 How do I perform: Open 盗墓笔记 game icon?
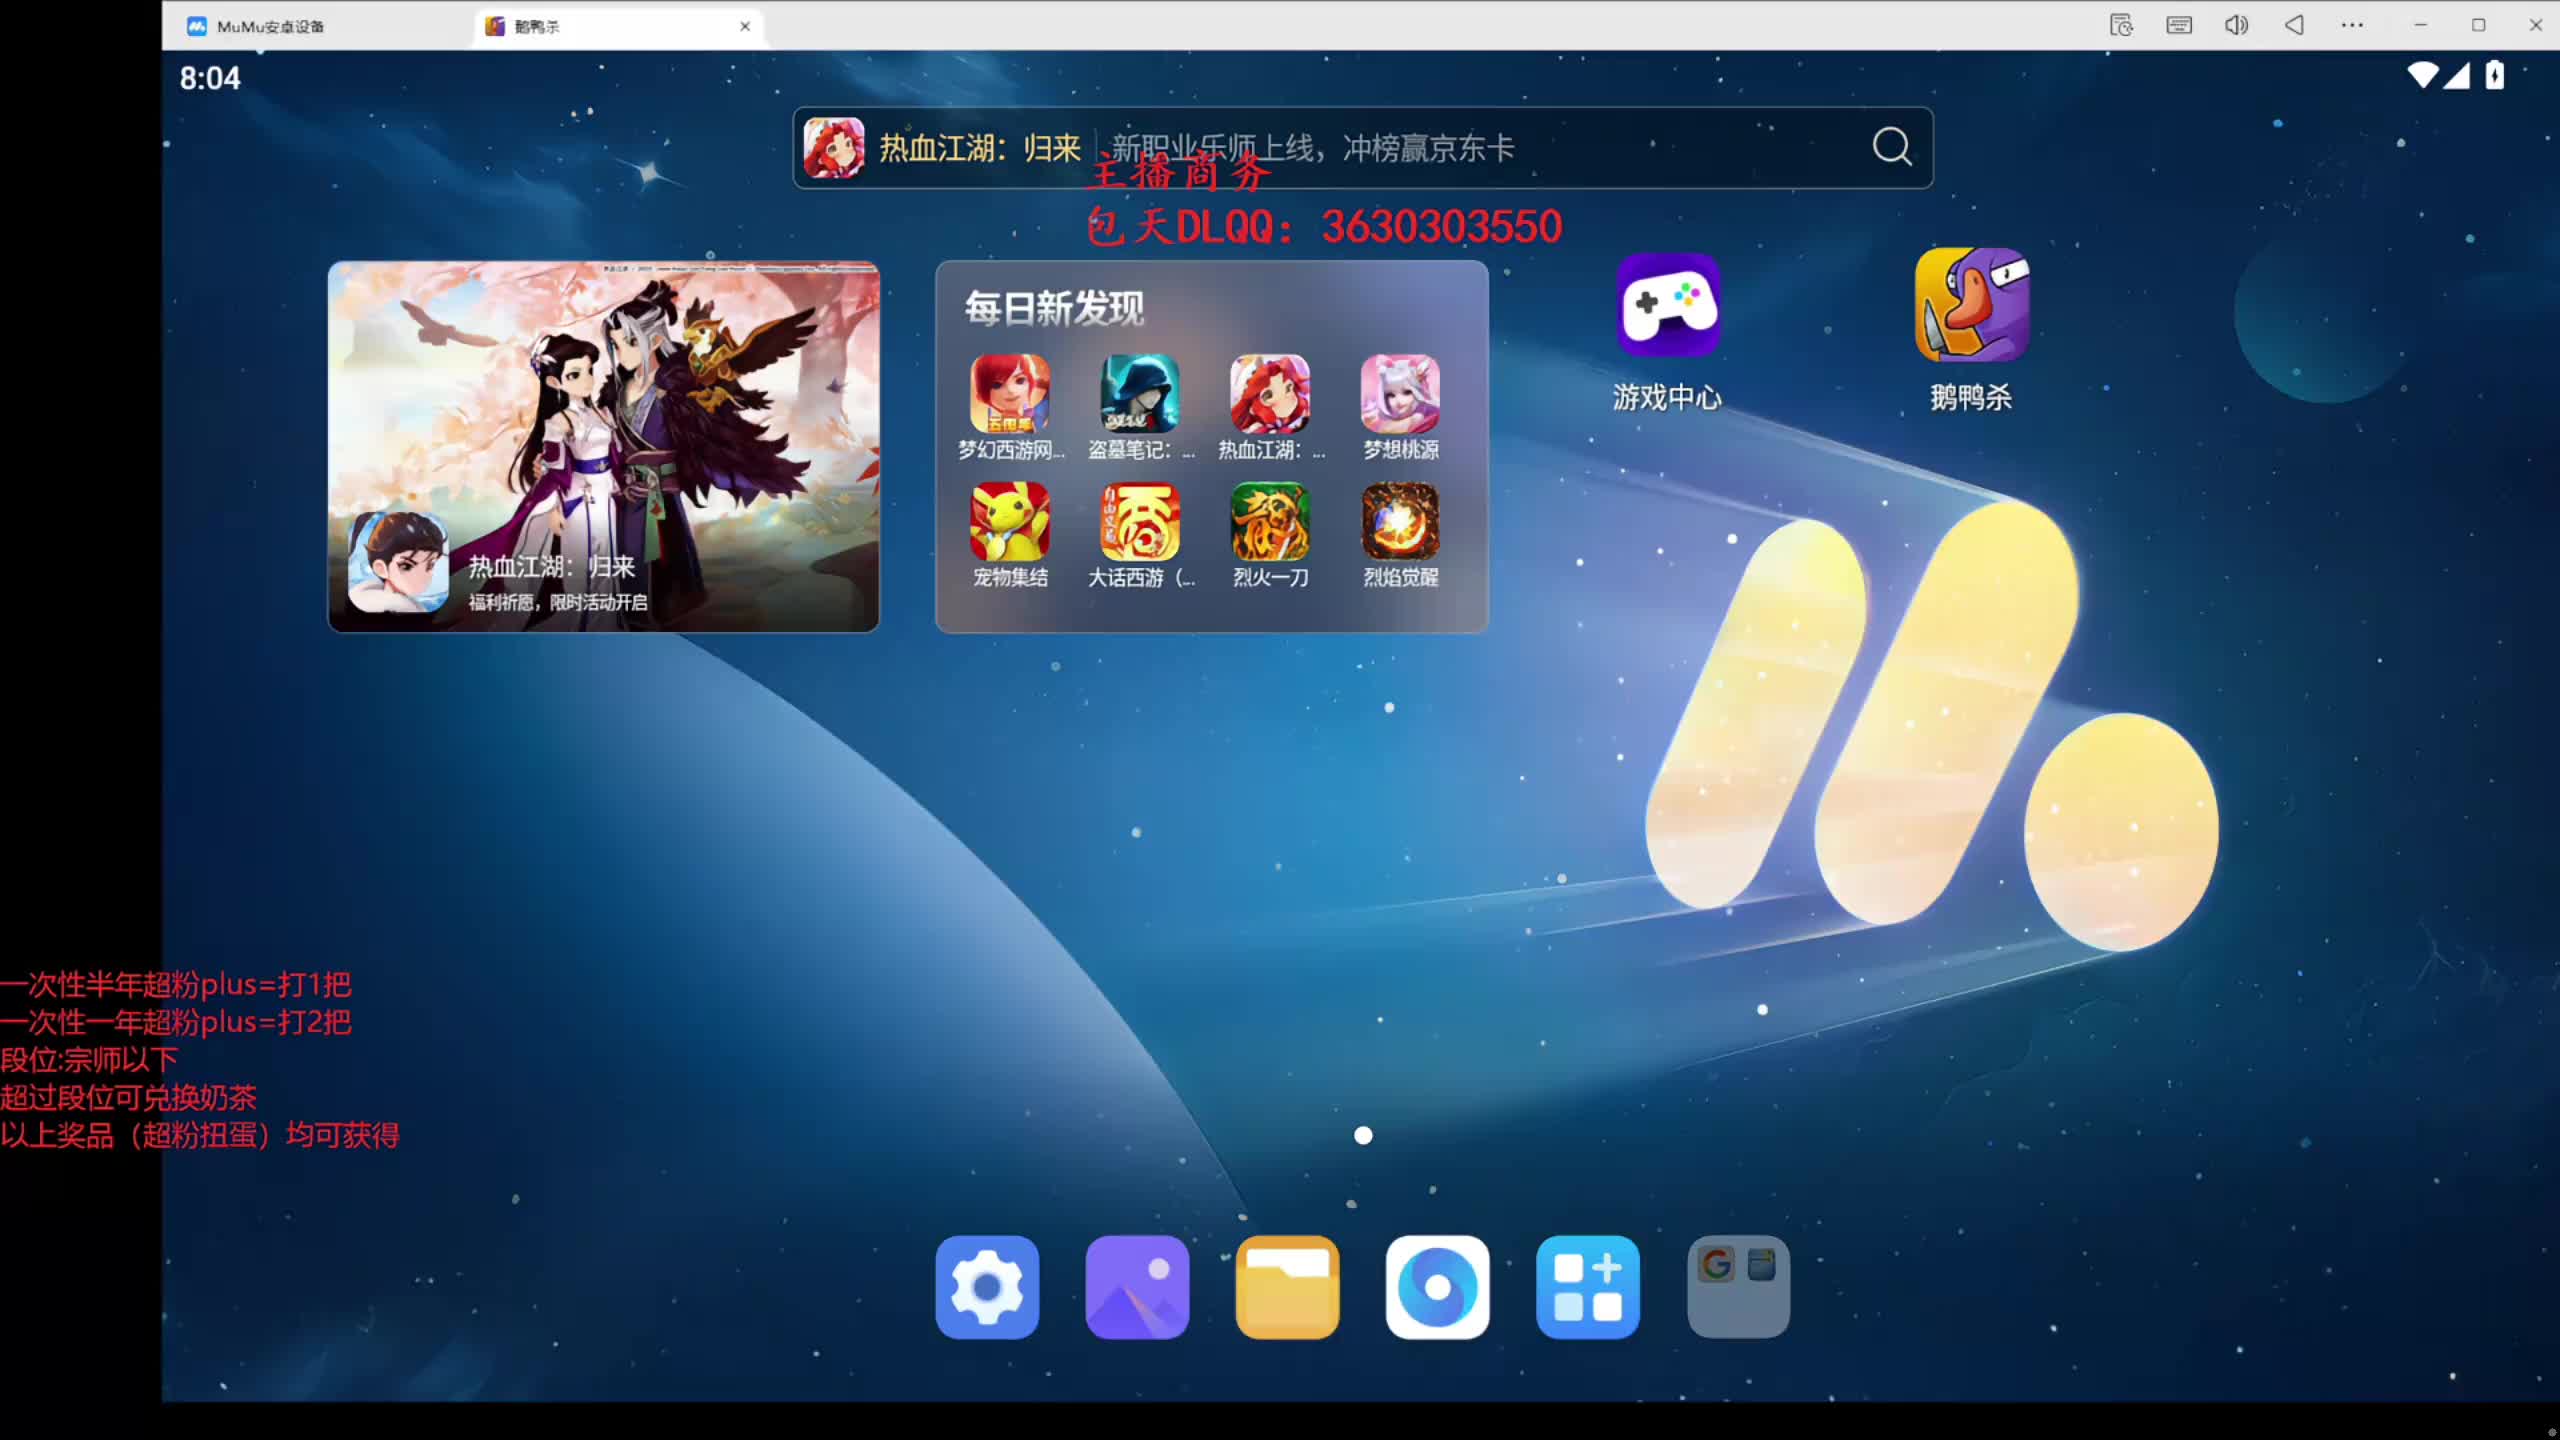pos(1139,394)
